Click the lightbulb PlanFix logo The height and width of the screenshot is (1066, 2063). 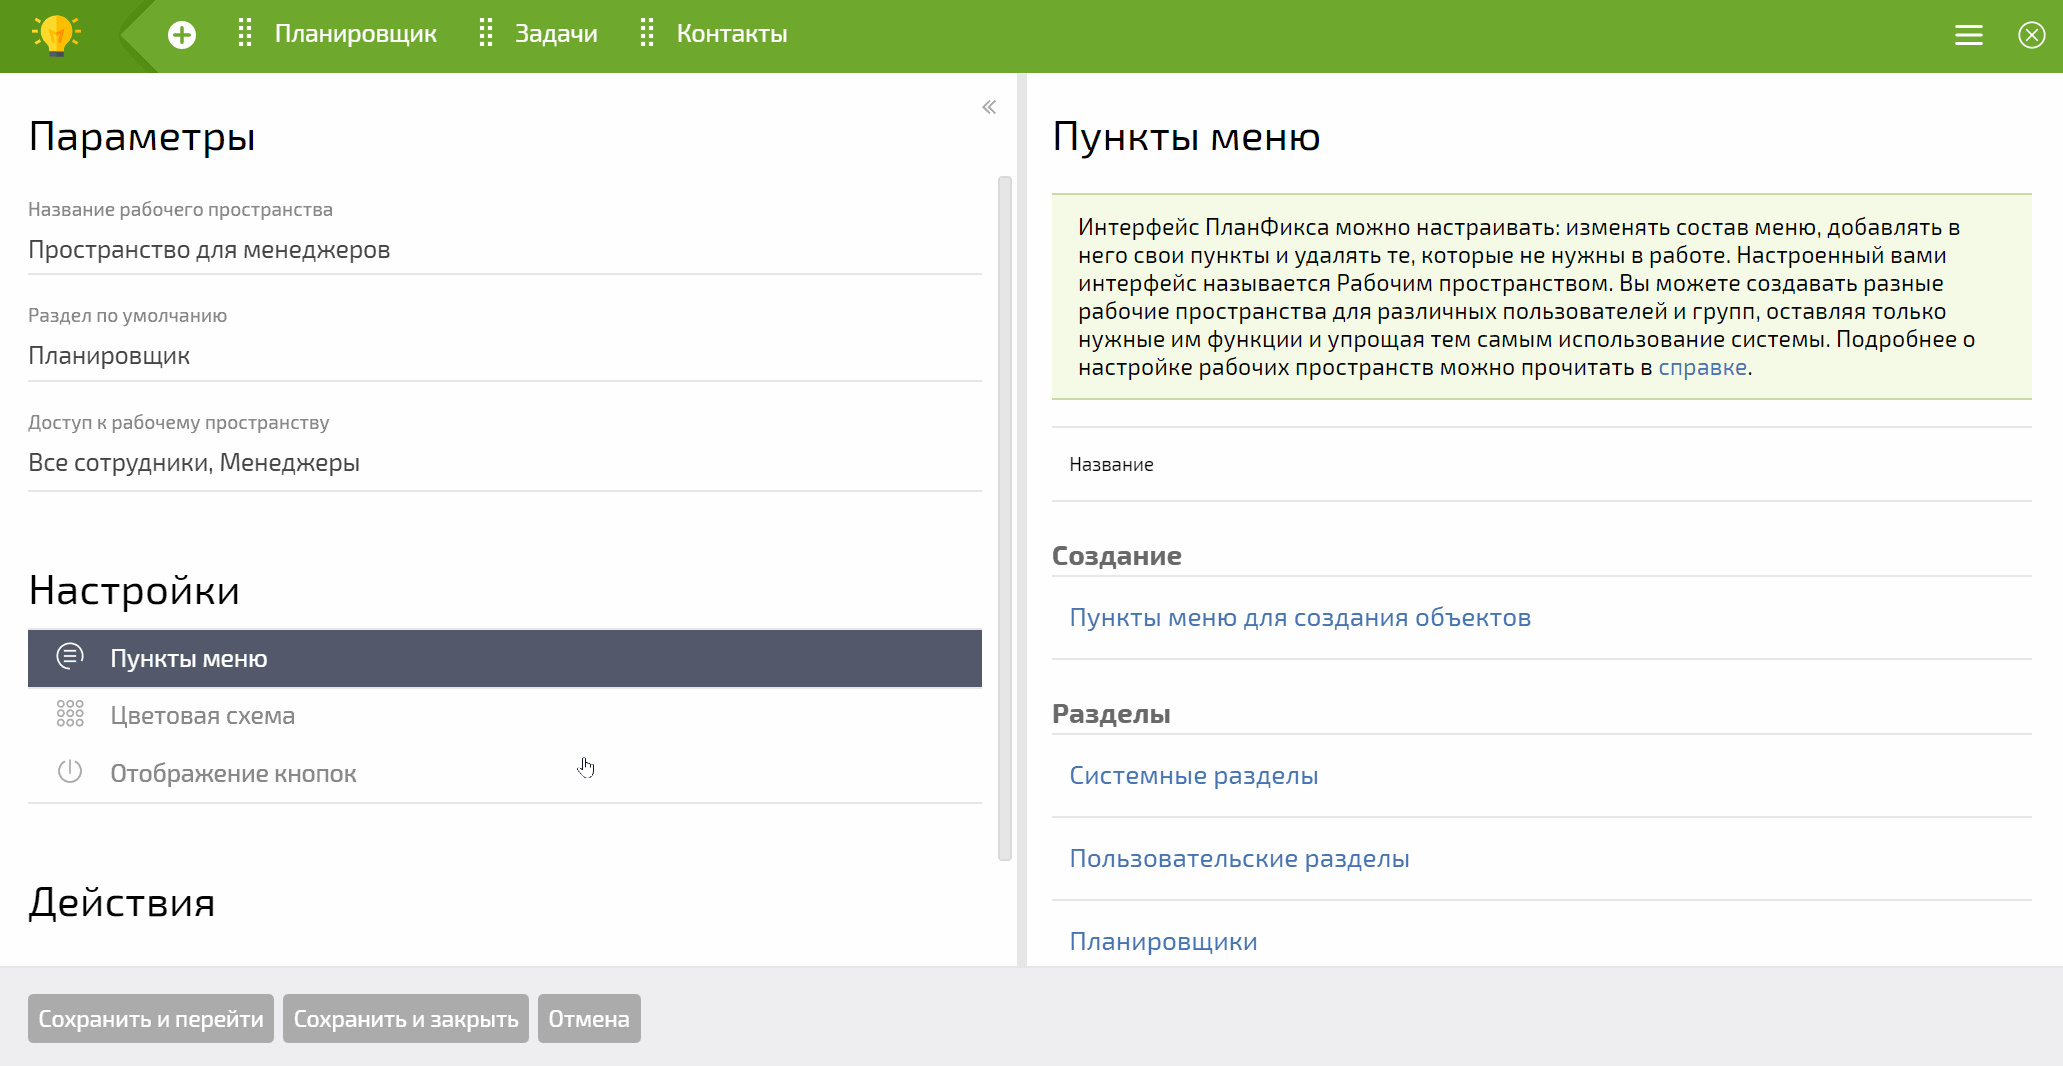click(x=57, y=35)
